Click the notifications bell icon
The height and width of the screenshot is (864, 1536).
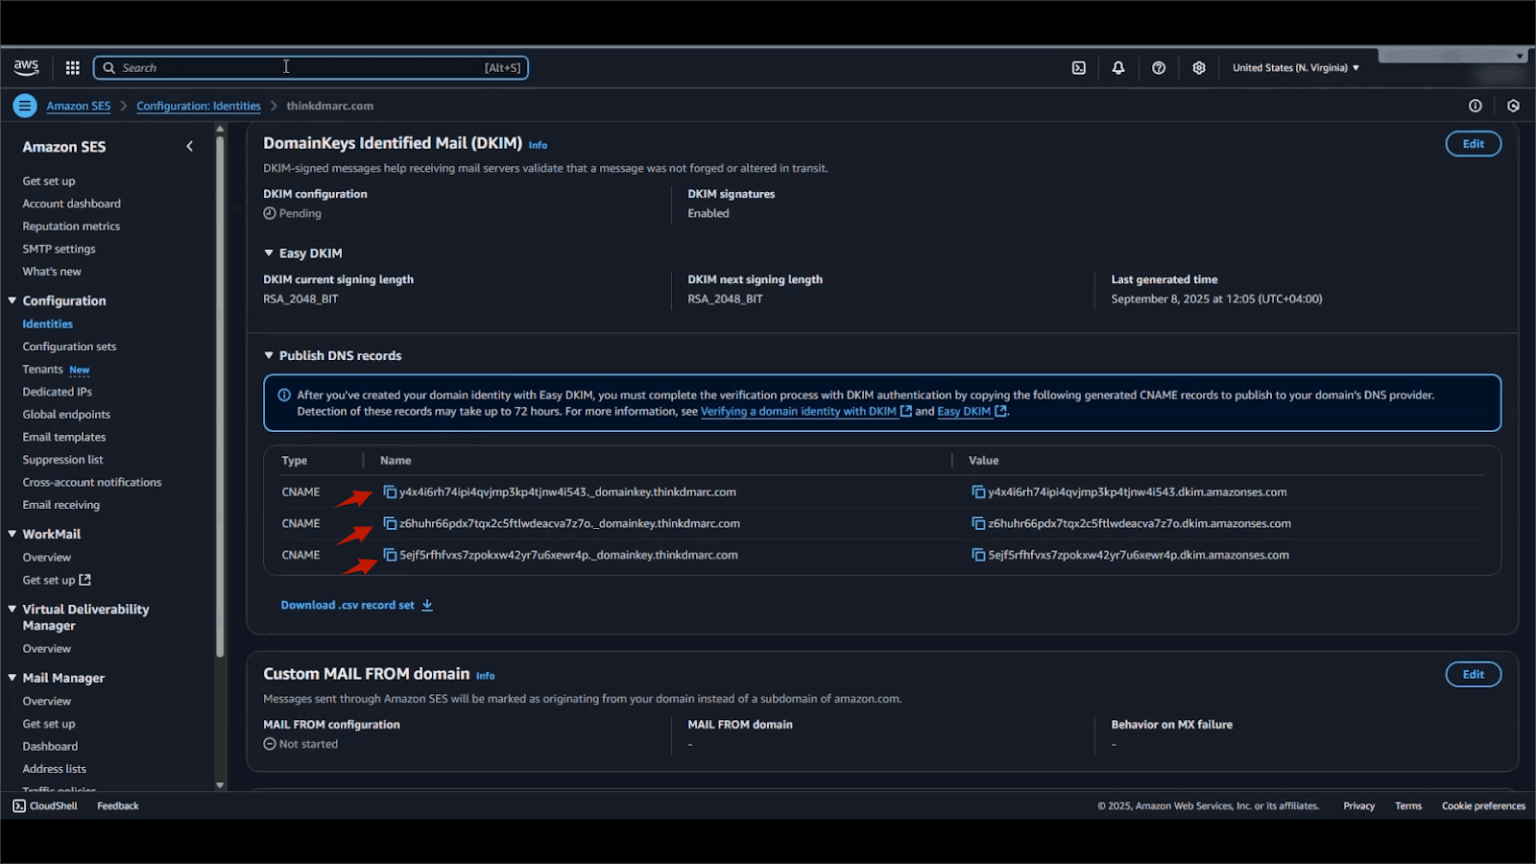pyautogui.click(x=1118, y=67)
